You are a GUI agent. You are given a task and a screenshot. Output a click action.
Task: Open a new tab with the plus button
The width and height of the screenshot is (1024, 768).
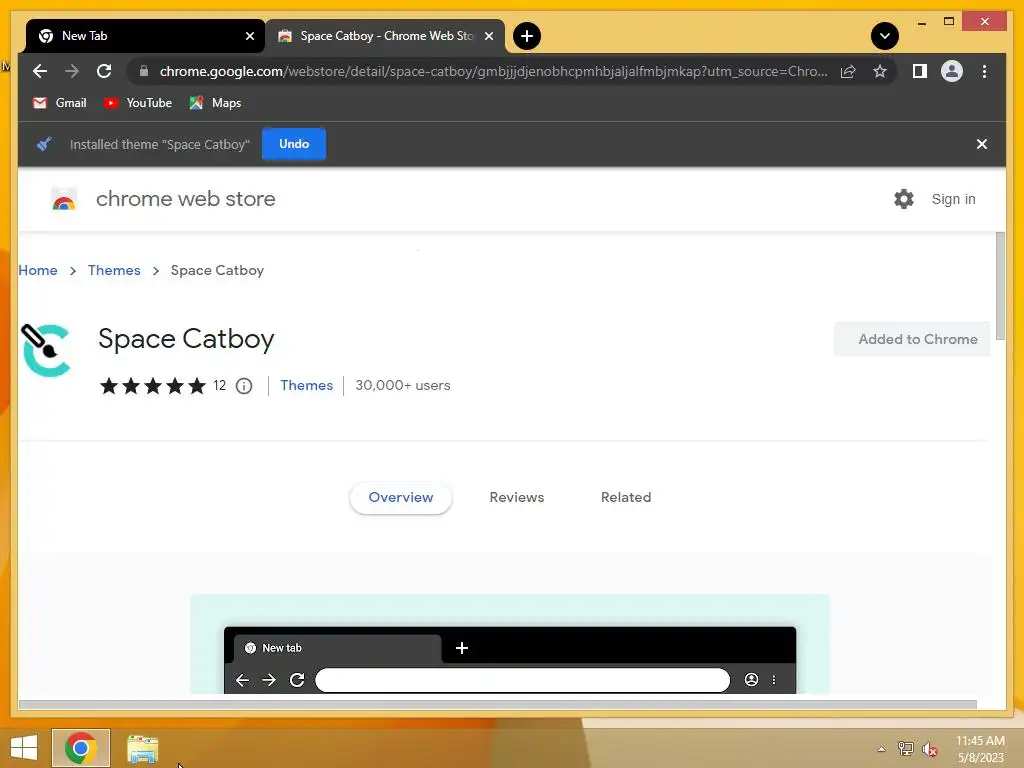[527, 36]
